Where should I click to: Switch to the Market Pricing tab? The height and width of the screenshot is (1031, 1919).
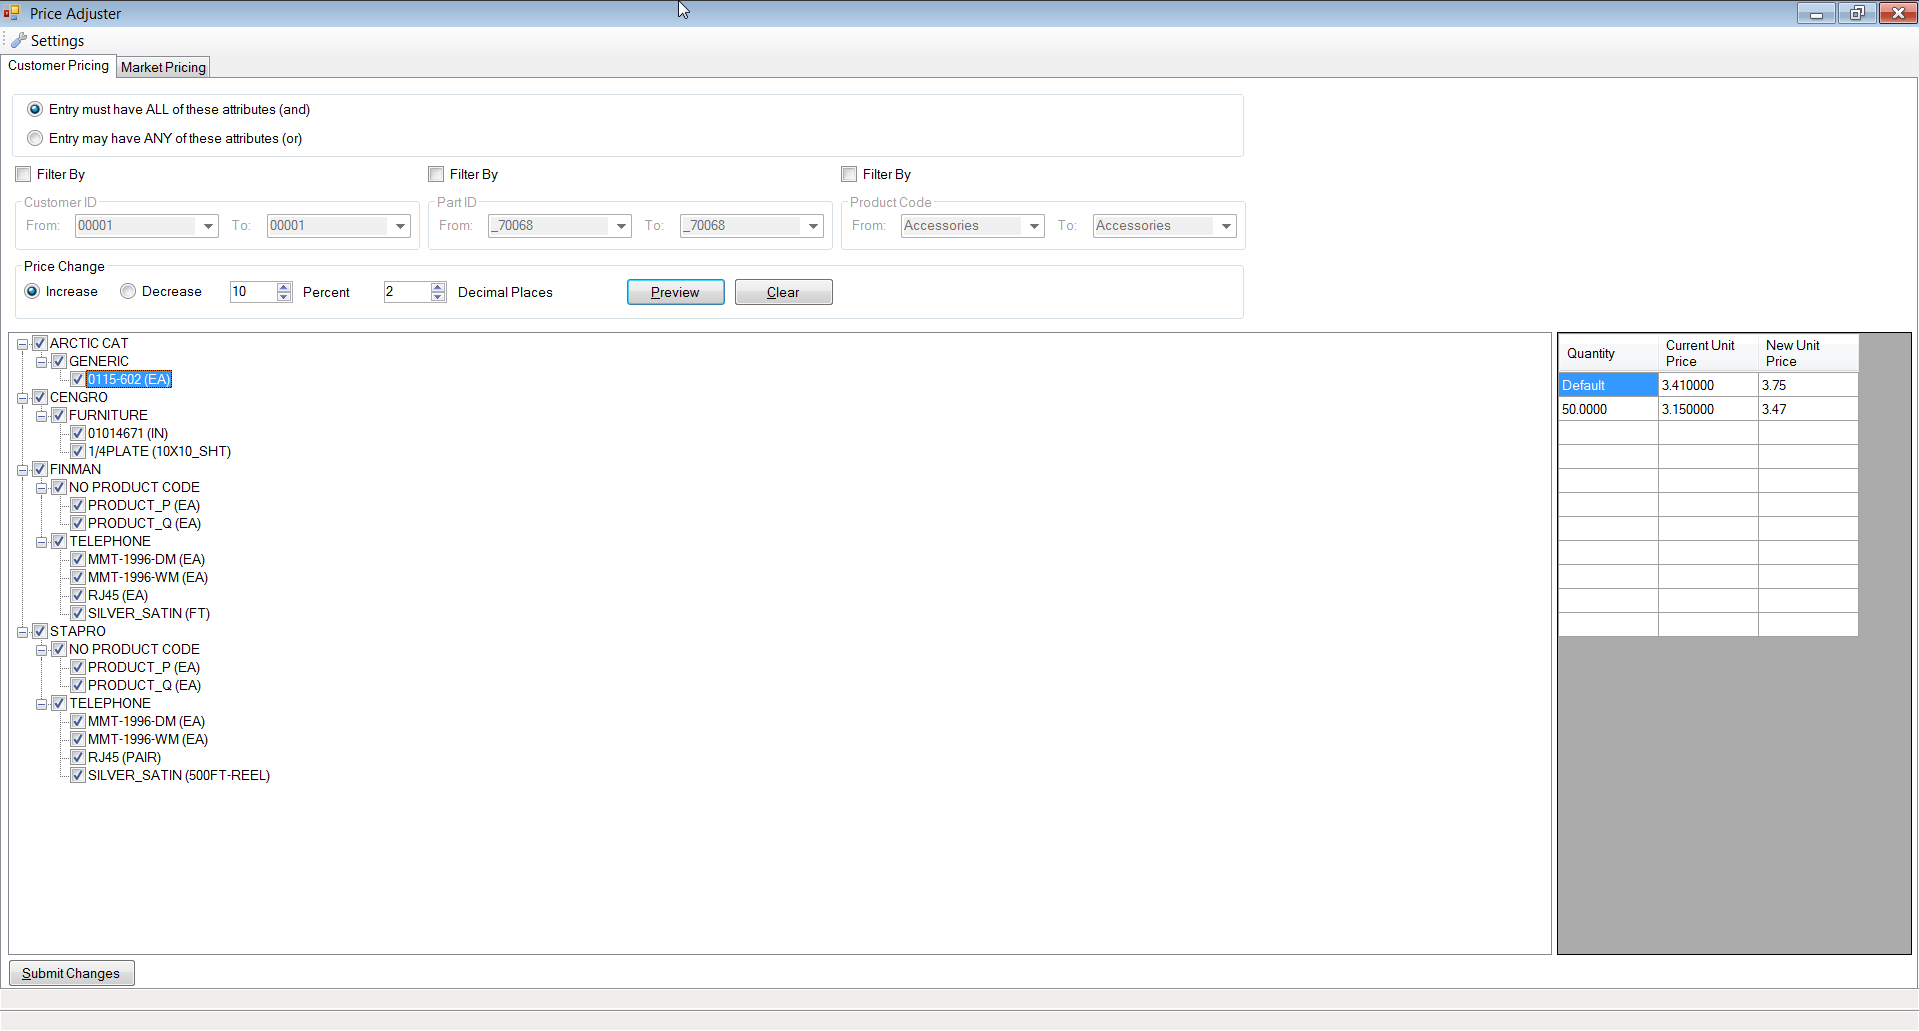tap(163, 67)
